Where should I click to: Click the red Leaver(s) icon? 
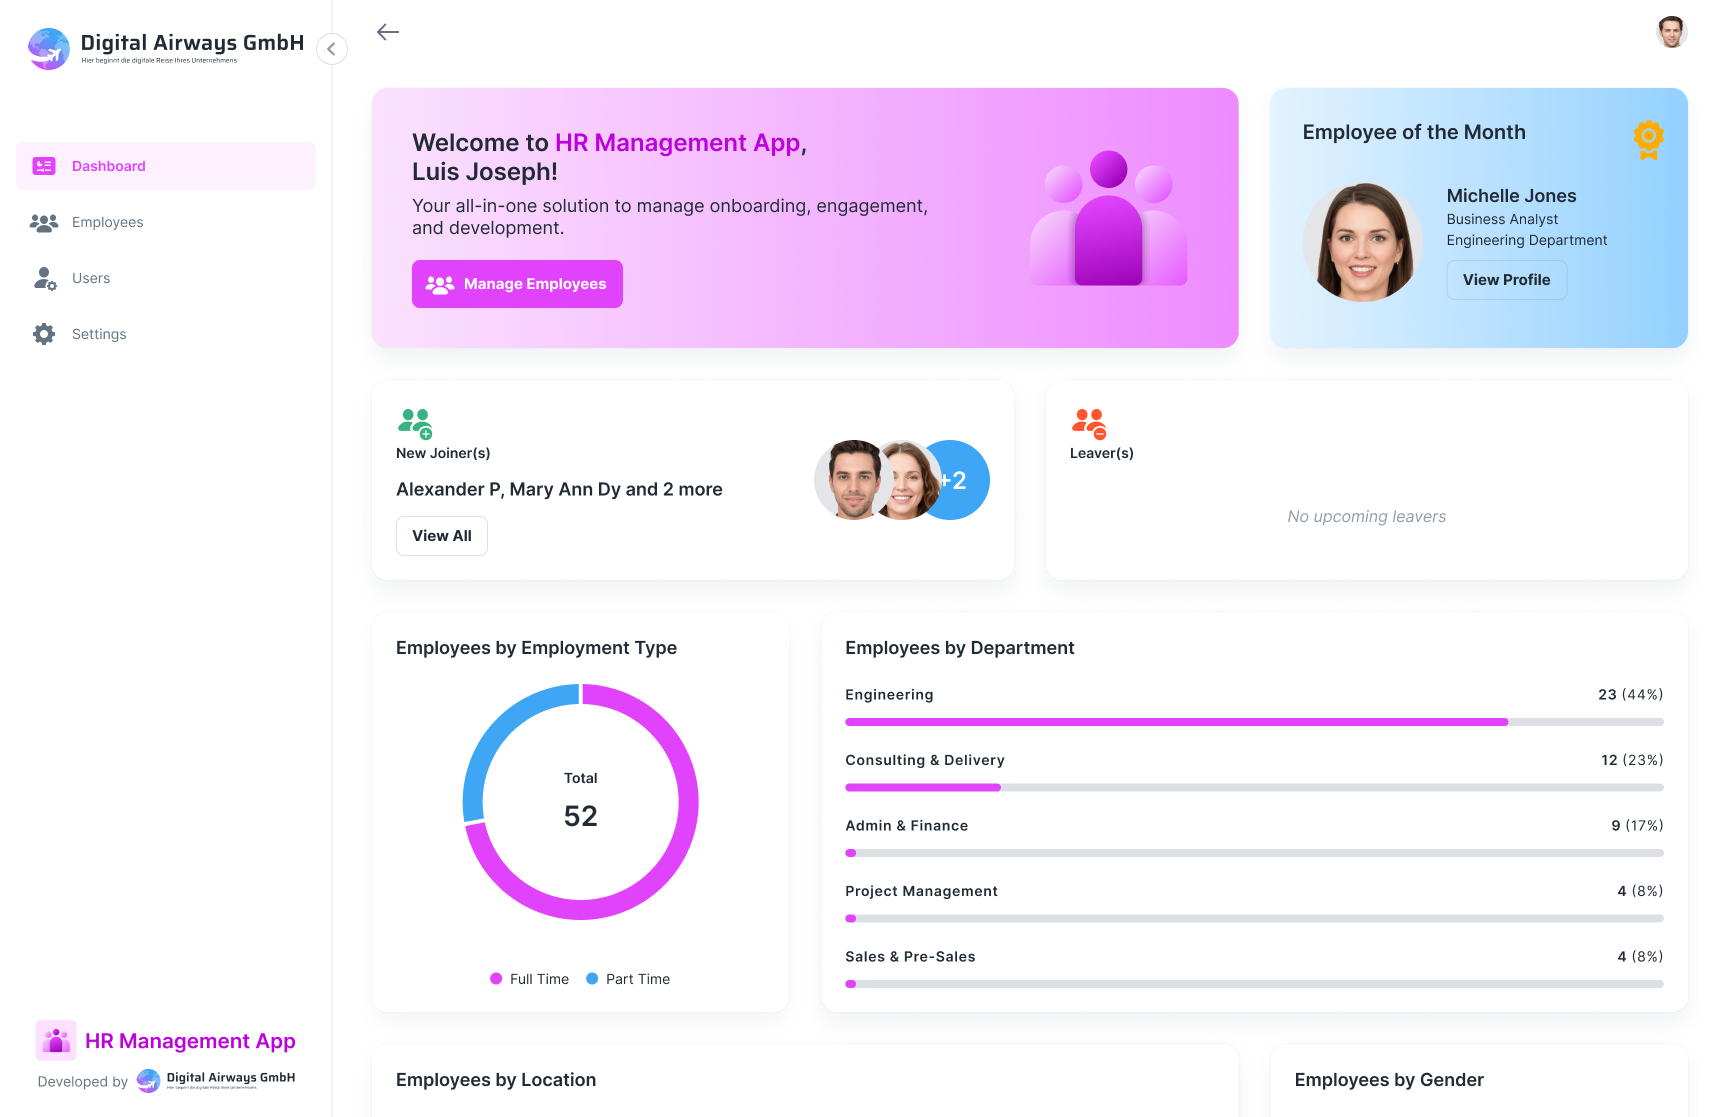coord(1089,424)
